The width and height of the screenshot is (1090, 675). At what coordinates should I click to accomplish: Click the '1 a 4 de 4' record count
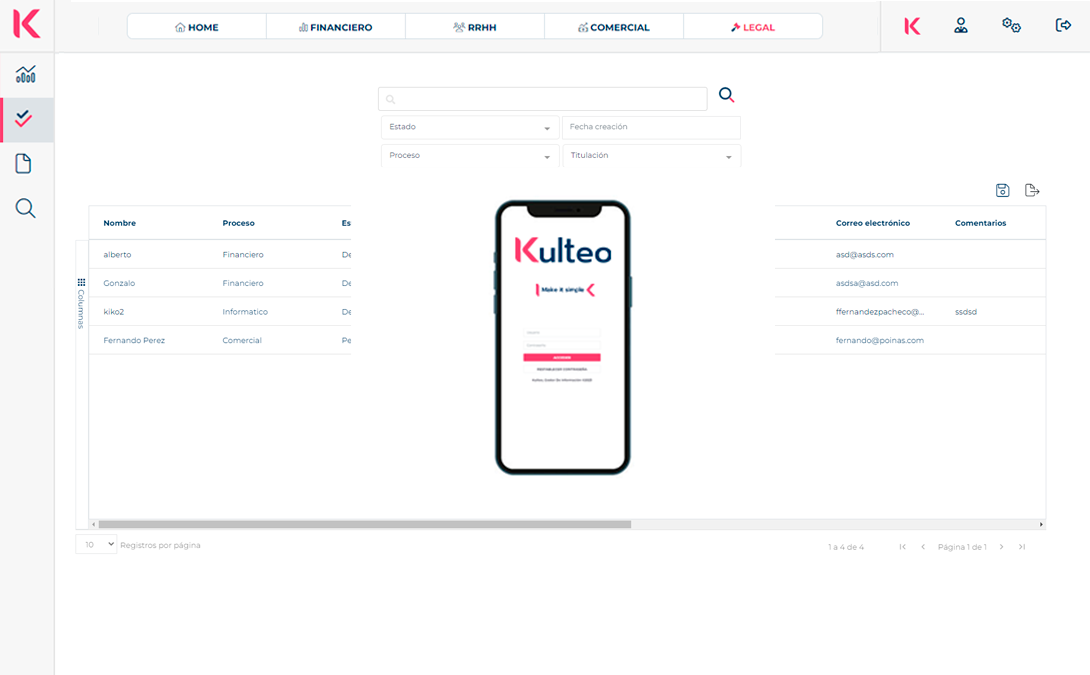pyautogui.click(x=846, y=547)
